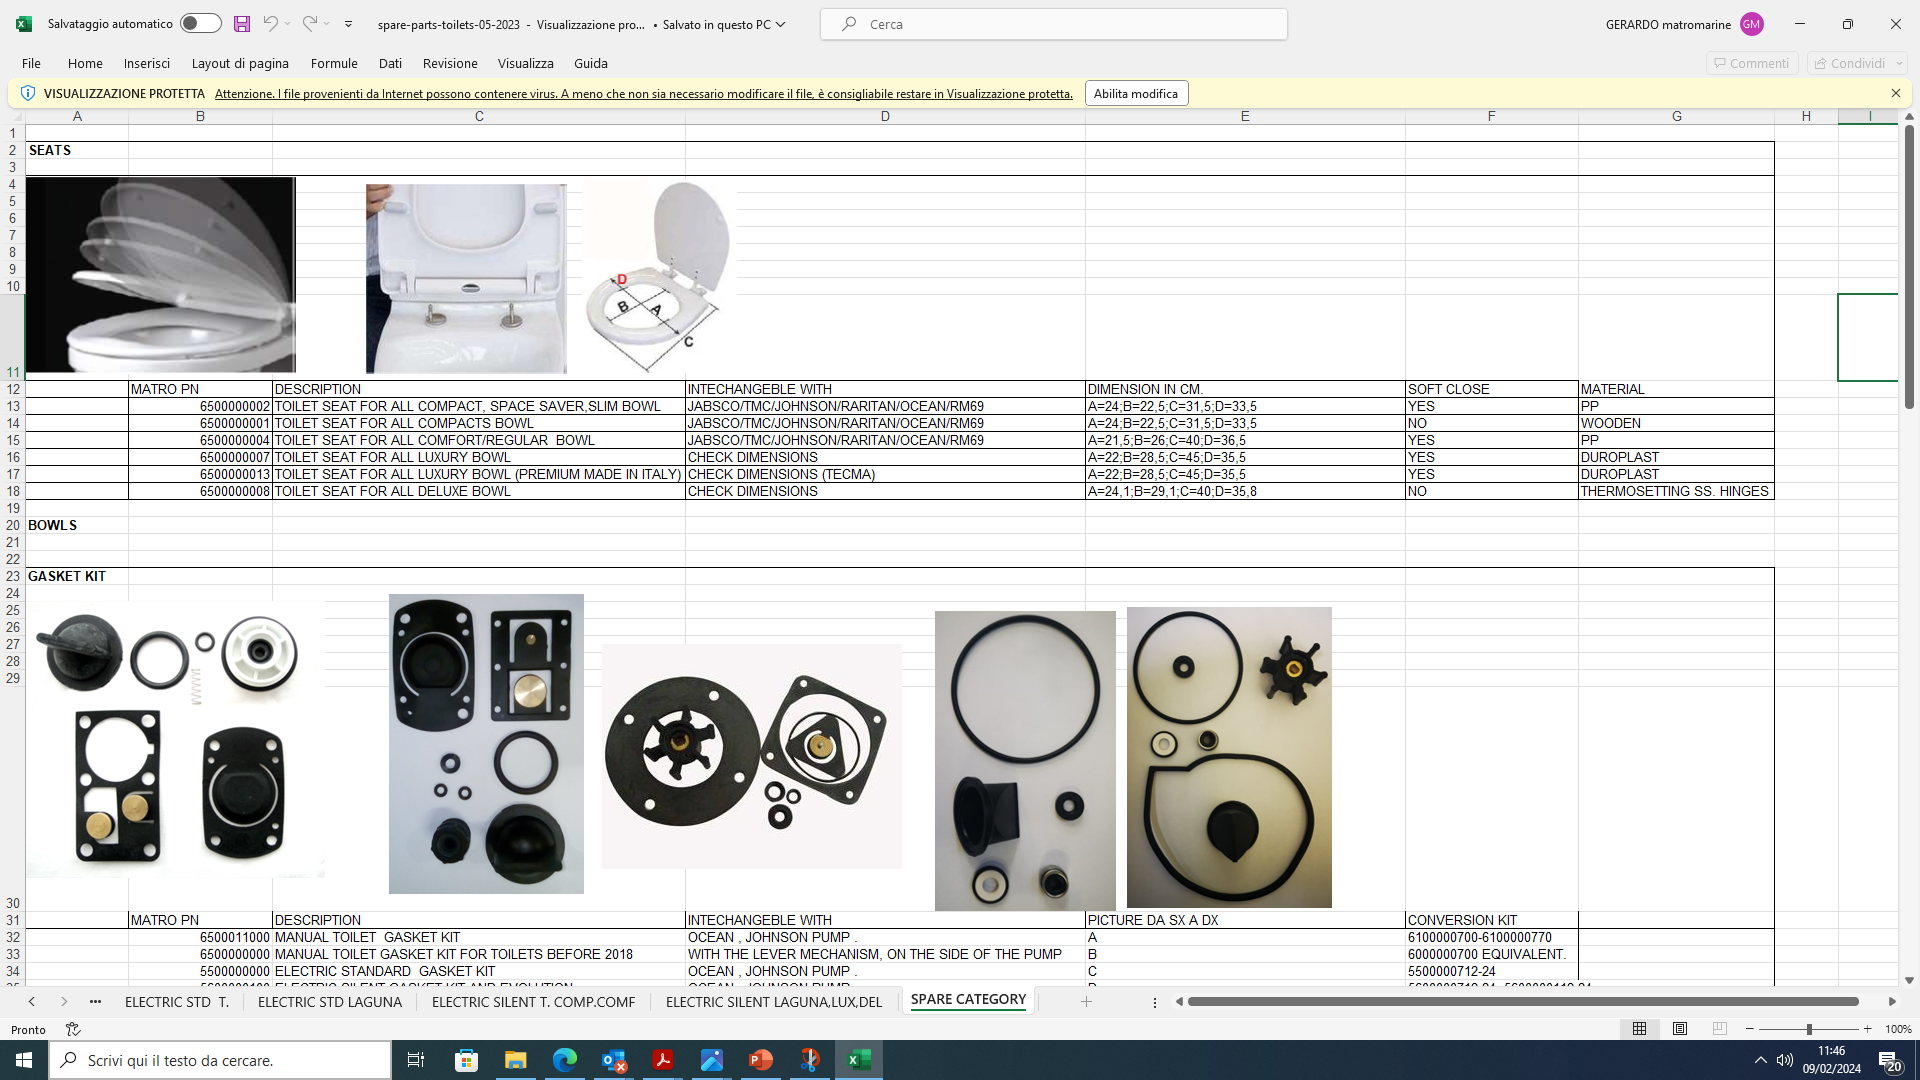Switch to ELECTRIC SILENT T. COMP.COMF sheet
The height and width of the screenshot is (1080, 1920).
533,1001
